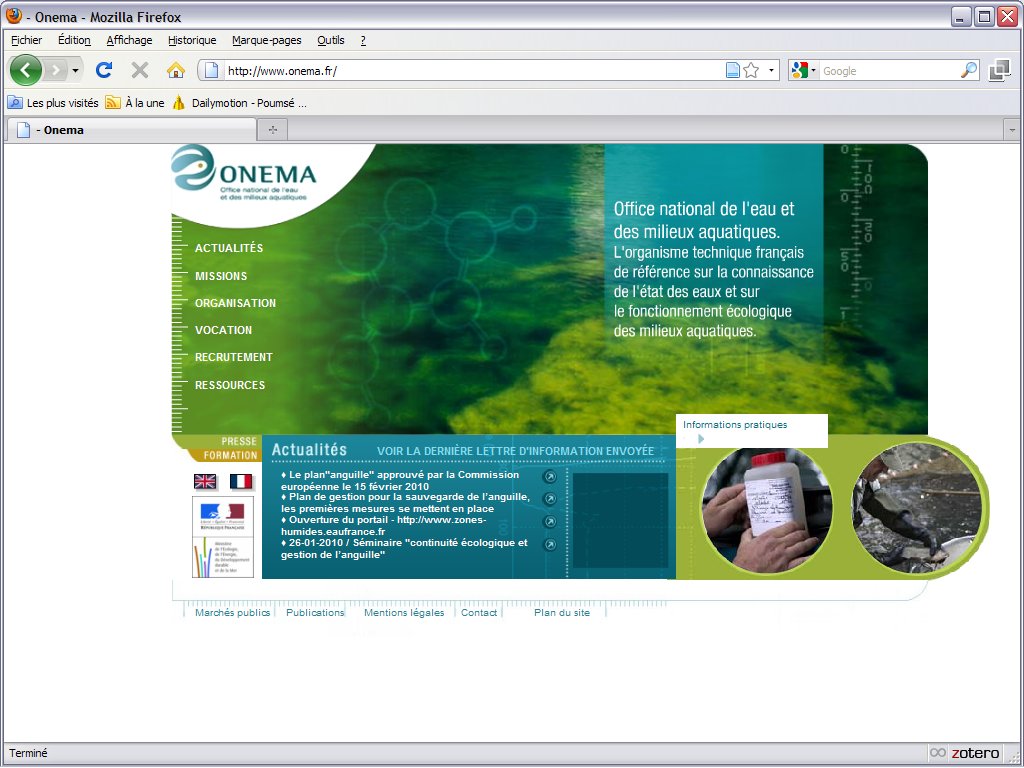Image resolution: width=1024 pixels, height=768 pixels.
Task: Click the Home icon in the toolbar
Action: click(x=176, y=70)
